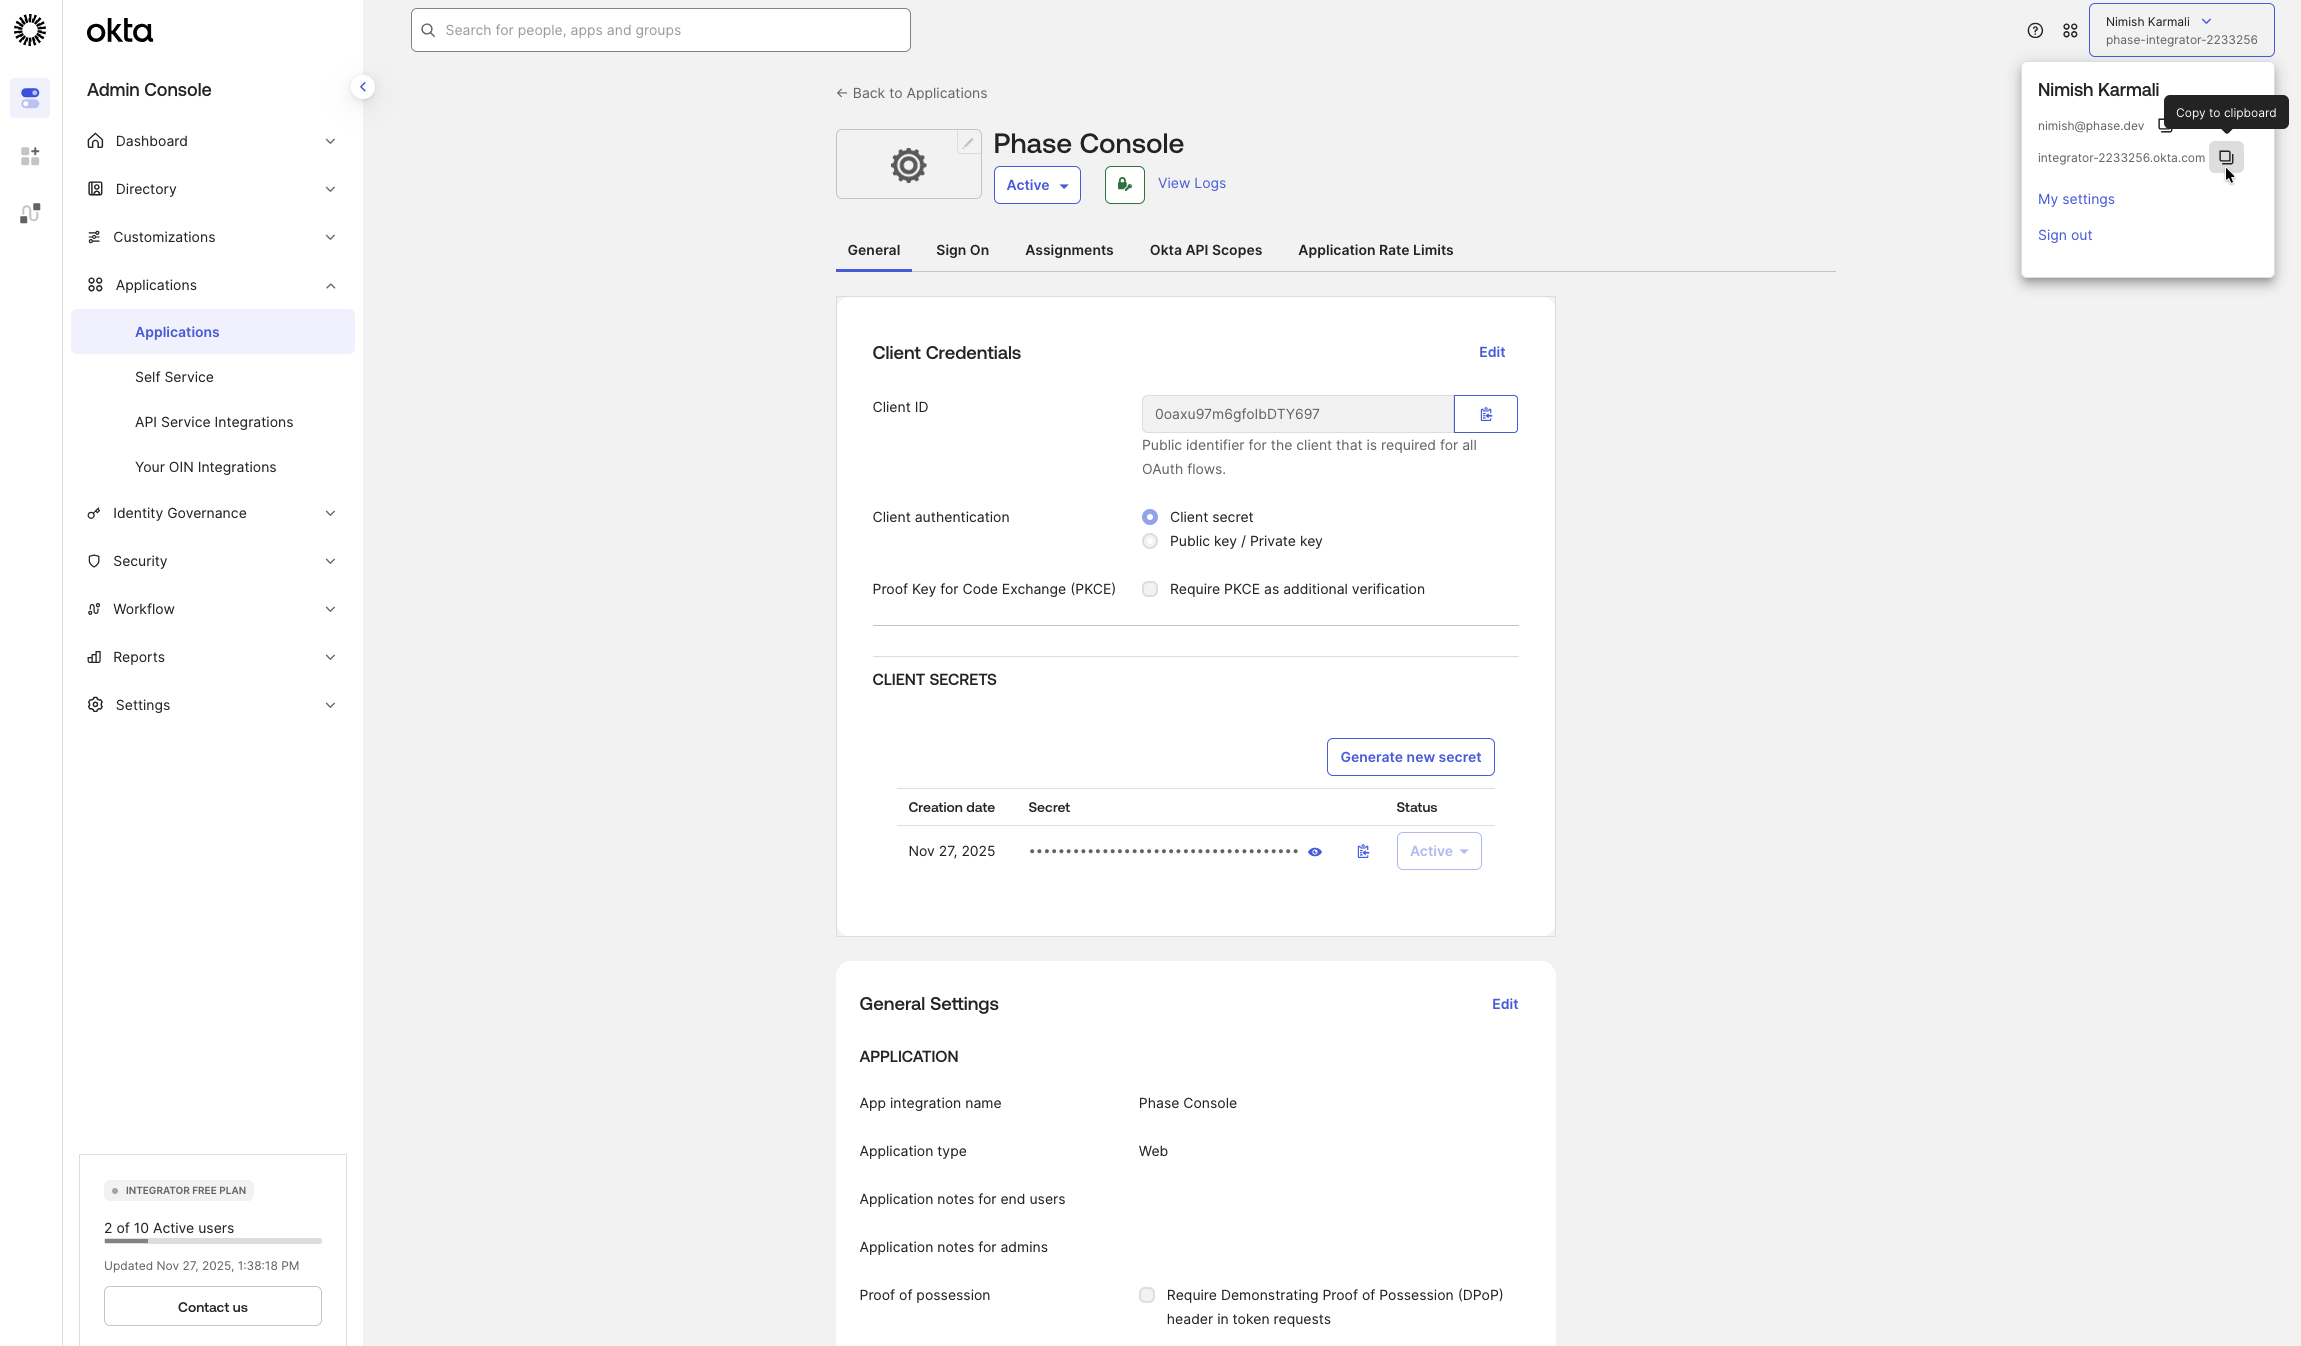Screen dimensions: 2301x1346
Task: Click the Applications grid icon in sidebar
Action: pos(95,285)
